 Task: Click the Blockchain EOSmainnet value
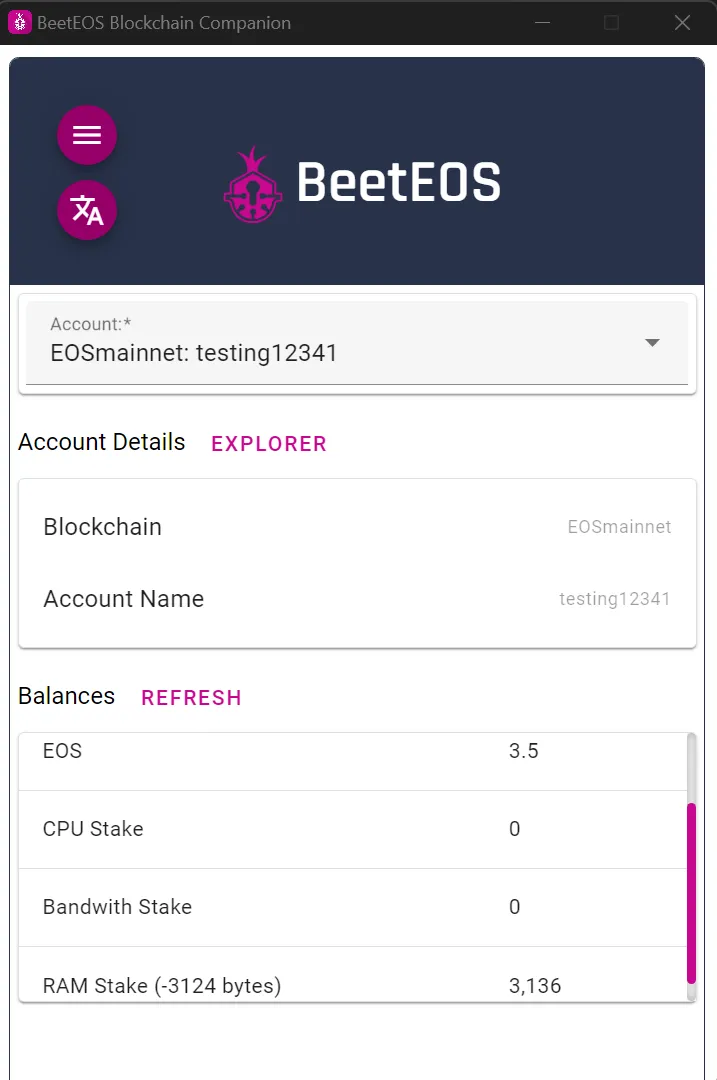pos(619,527)
